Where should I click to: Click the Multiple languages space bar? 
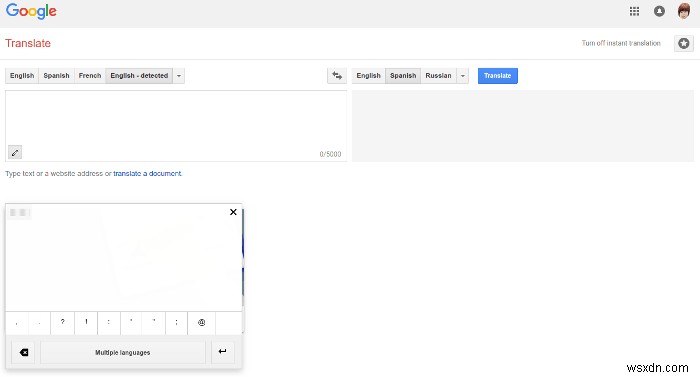coord(123,353)
